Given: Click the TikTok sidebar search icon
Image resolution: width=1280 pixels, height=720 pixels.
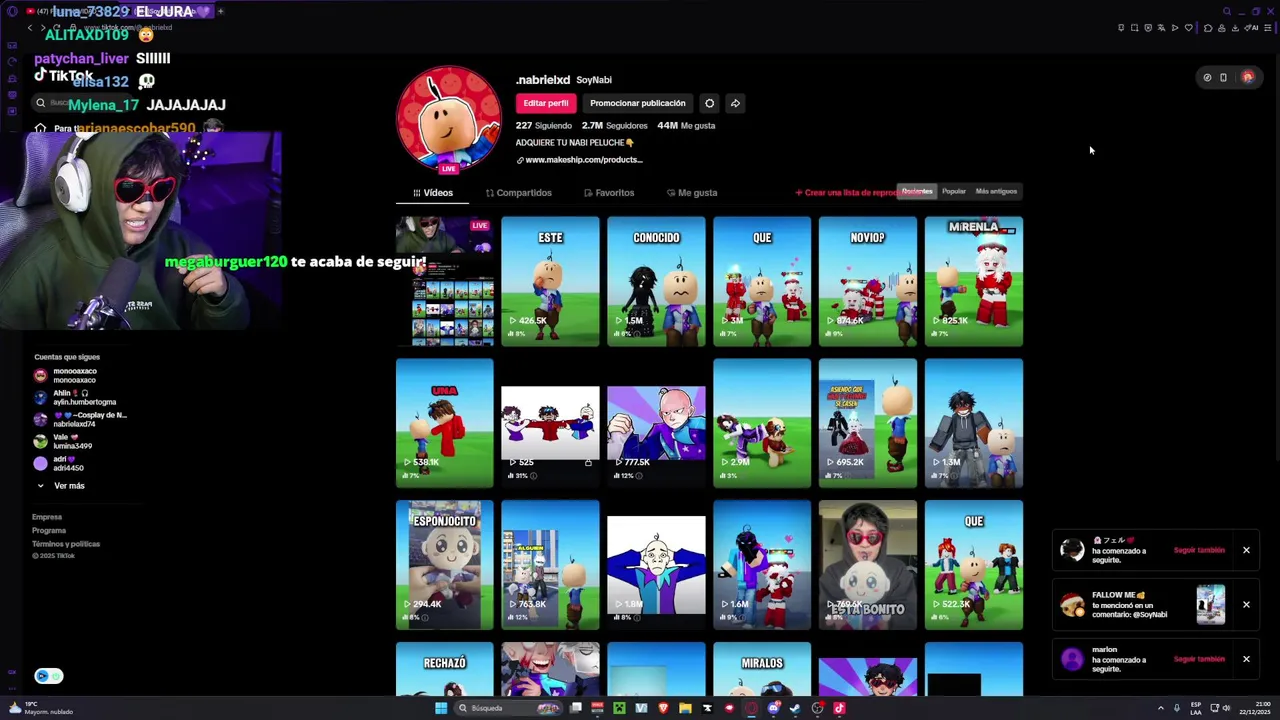Looking at the screenshot, I should (41, 103).
